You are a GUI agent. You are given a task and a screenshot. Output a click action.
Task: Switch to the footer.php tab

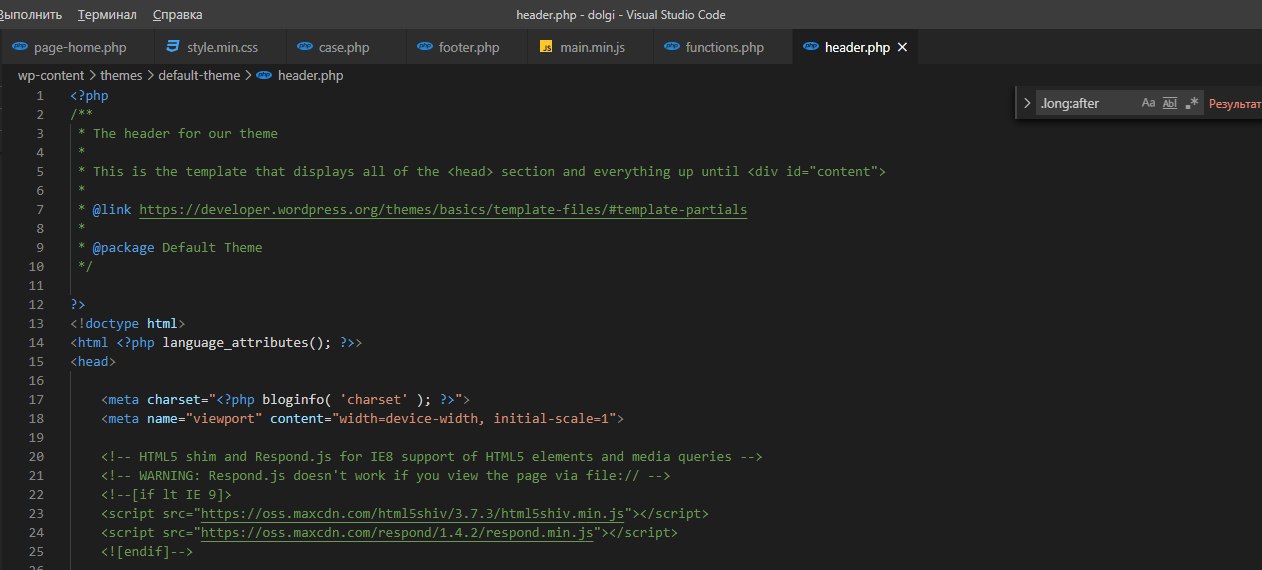tap(467, 47)
